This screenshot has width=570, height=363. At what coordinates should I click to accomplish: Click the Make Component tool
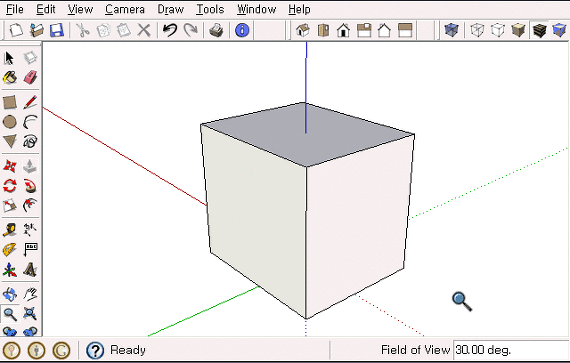coord(30,57)
